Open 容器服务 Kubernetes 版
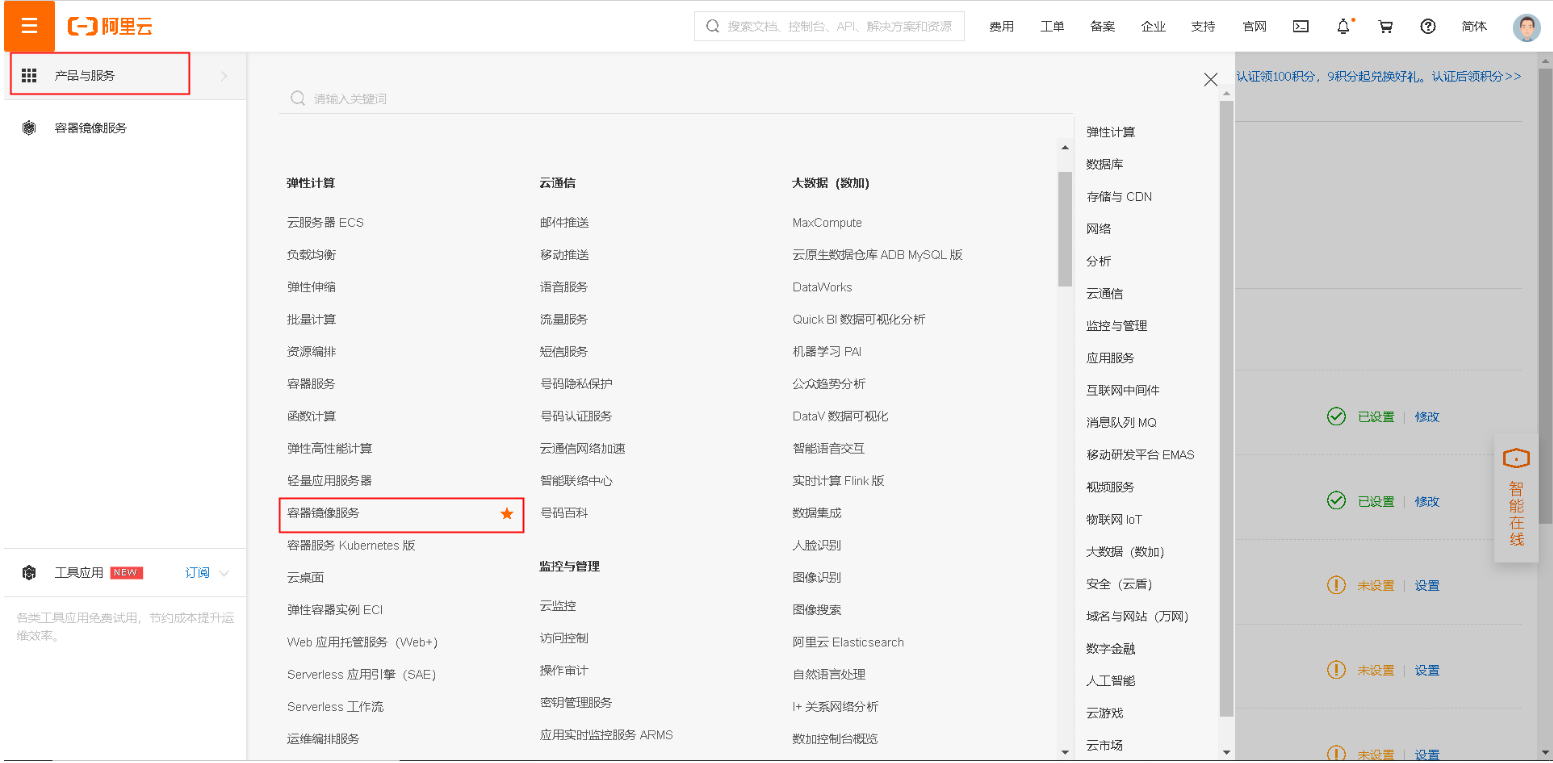This screenshot has height=763, width=1553. (x=351, y=545)
